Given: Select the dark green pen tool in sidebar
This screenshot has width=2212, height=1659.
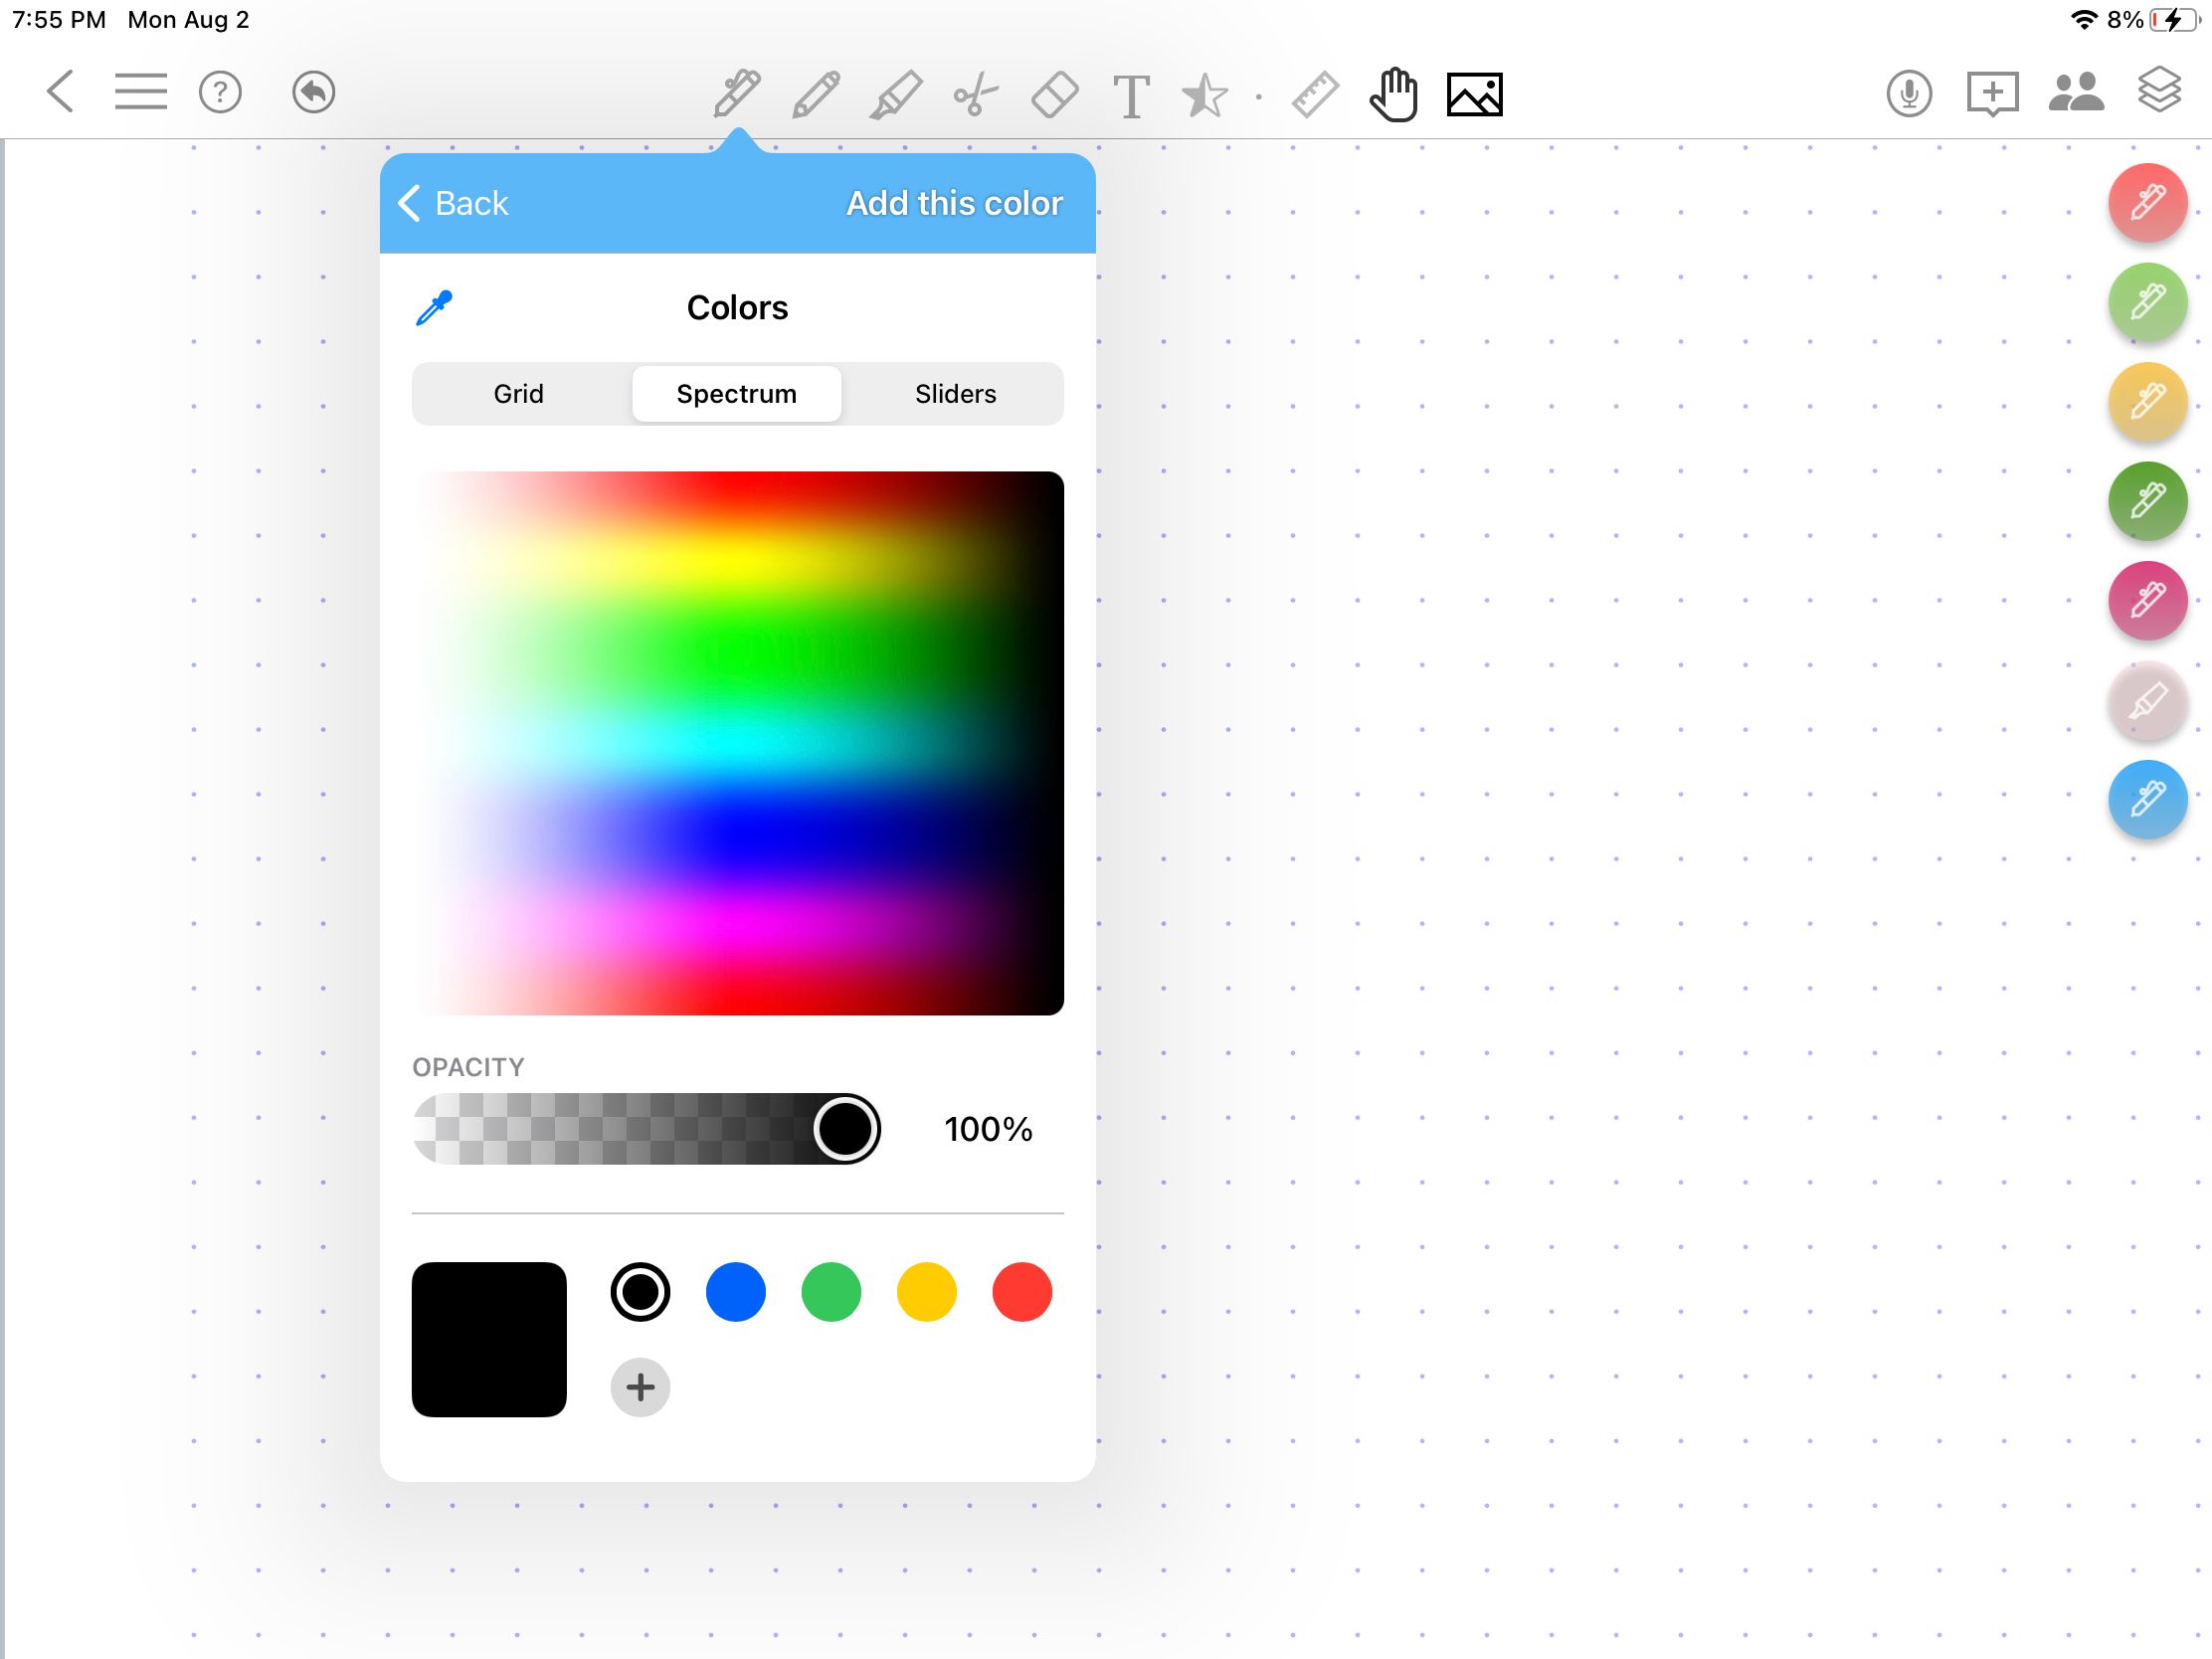Looking at the screenshot, I should coord(2144,498).
